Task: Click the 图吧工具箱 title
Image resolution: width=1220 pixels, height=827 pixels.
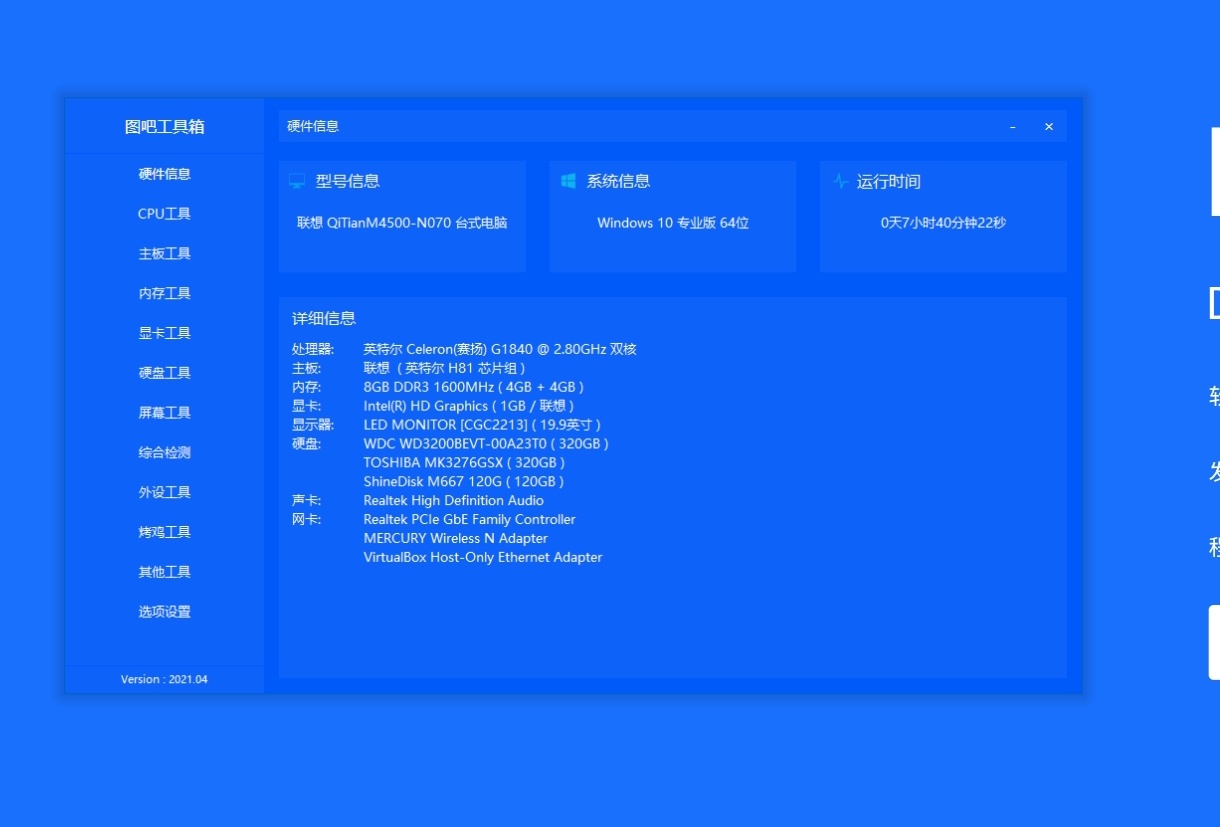Action: (164, 127)
